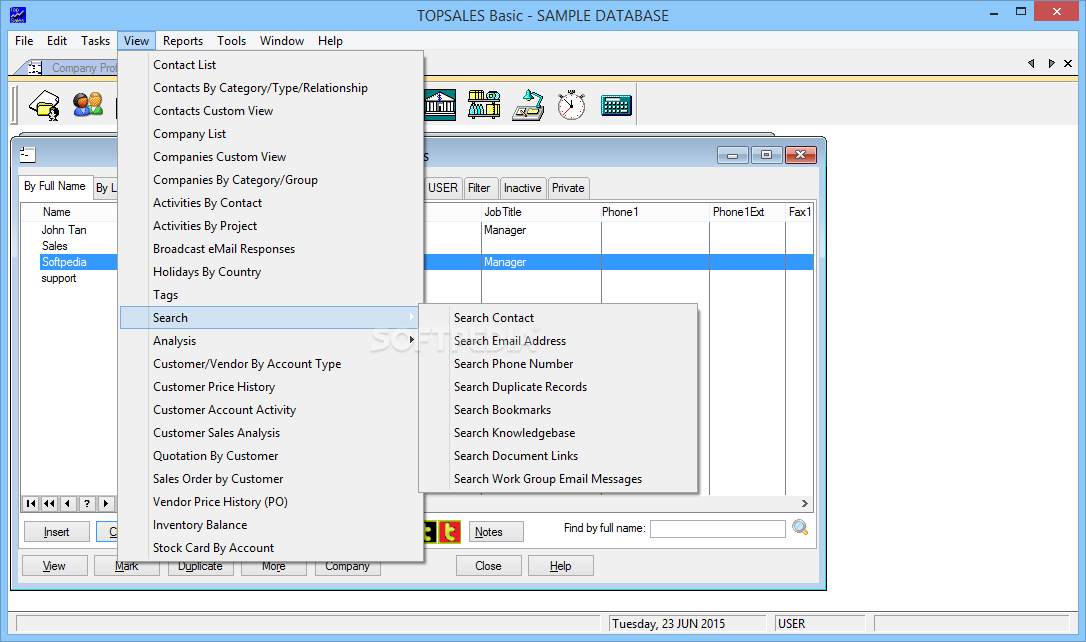This screenshot has height=642, width=1086.
Task: Expand the Search submenu arrow
Action: coord(411,316)
